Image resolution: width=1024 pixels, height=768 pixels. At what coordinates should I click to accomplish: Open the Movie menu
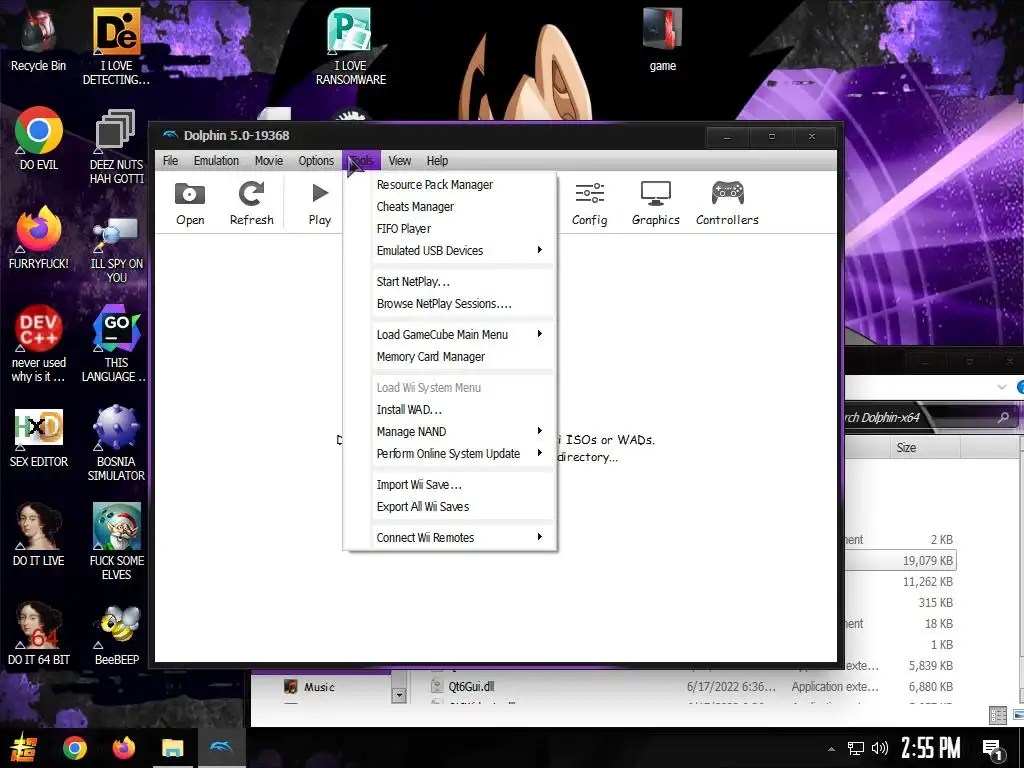coord(269,161)
